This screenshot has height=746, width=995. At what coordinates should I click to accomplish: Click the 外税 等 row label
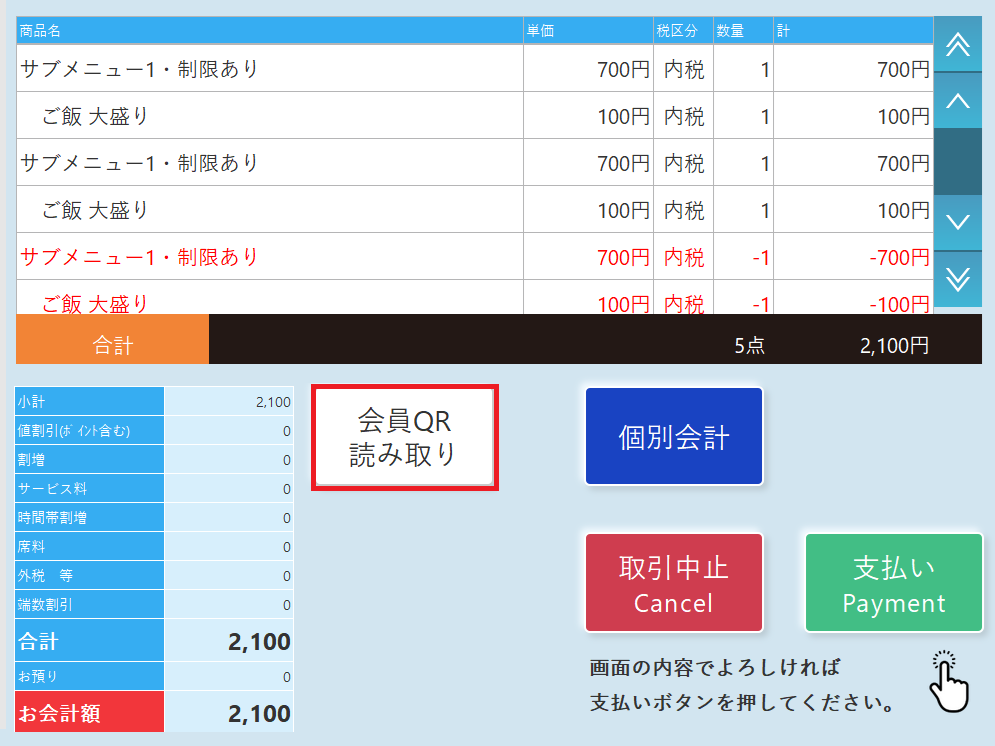click(89, 575)
